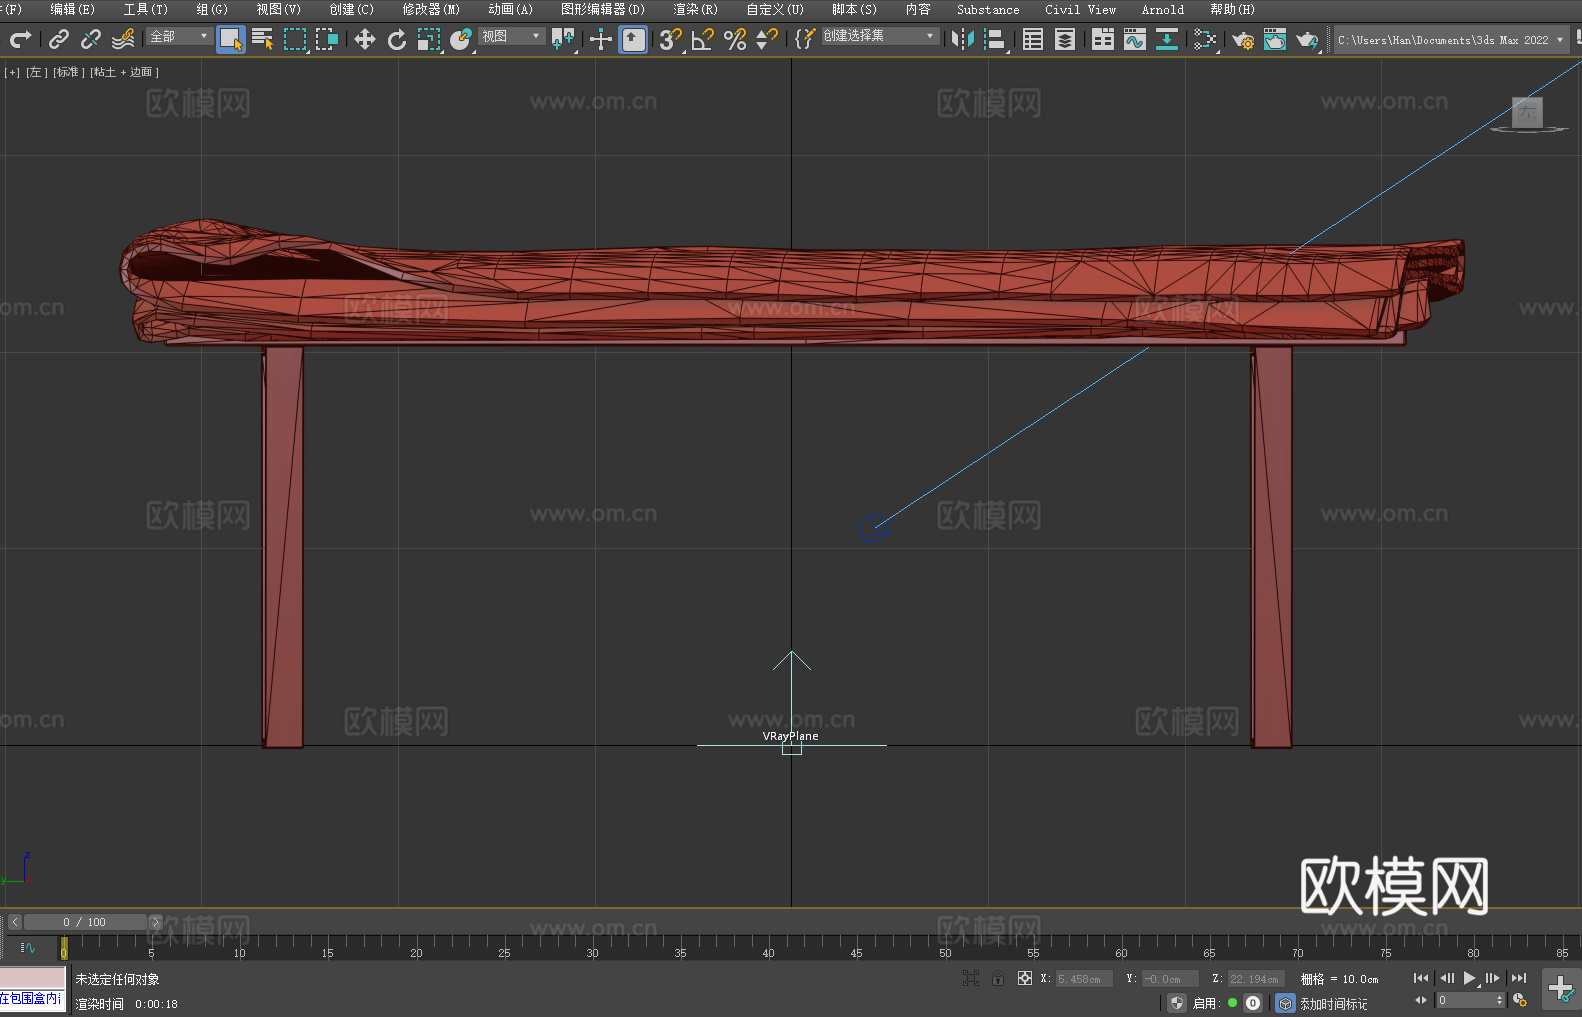Image resolution: width=1582 pixels, height=1017 pixels.
Task: Open the 创建选择集 named selection dropdown
Action: (880, 36)
